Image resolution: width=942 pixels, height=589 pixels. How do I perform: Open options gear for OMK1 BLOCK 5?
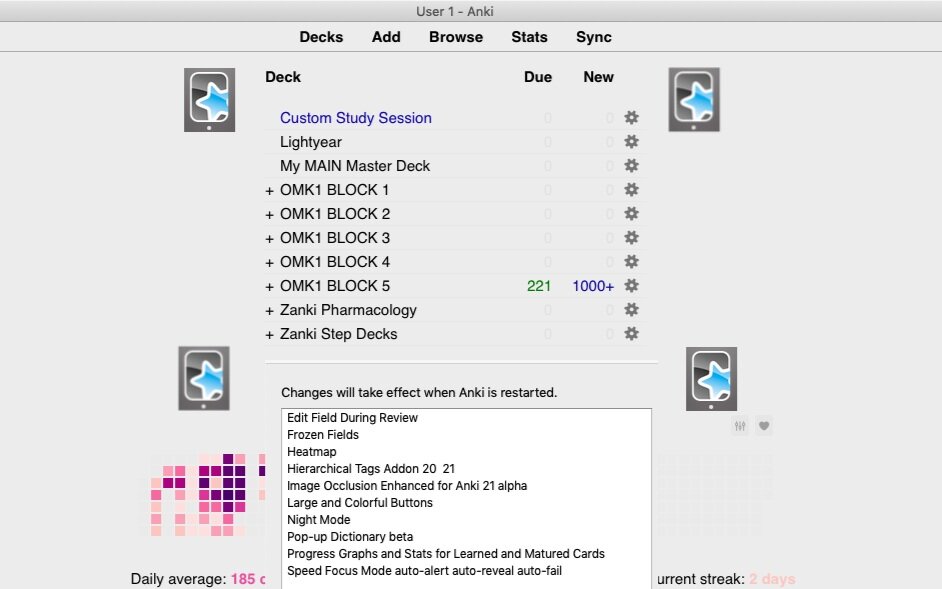[631, 285]
